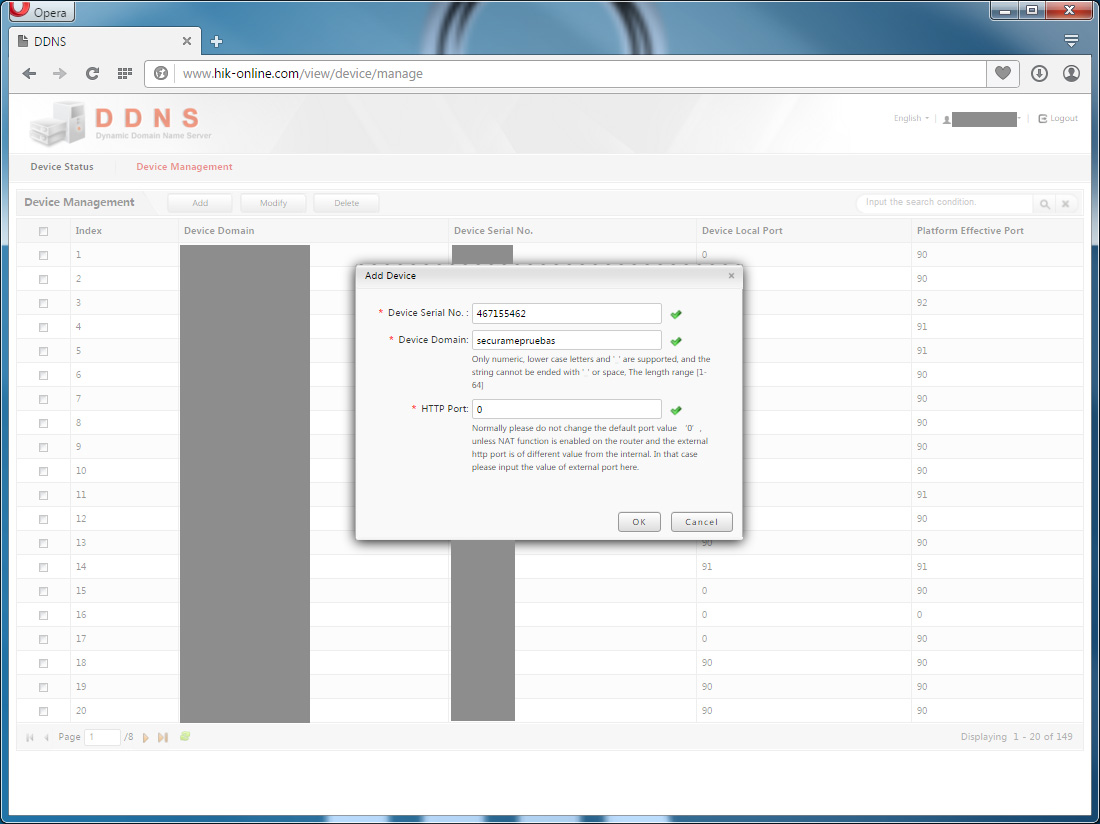Viewport: 1100px width, 824px height.
Task: Open the English language dropdown
Action: click(911, 119)
